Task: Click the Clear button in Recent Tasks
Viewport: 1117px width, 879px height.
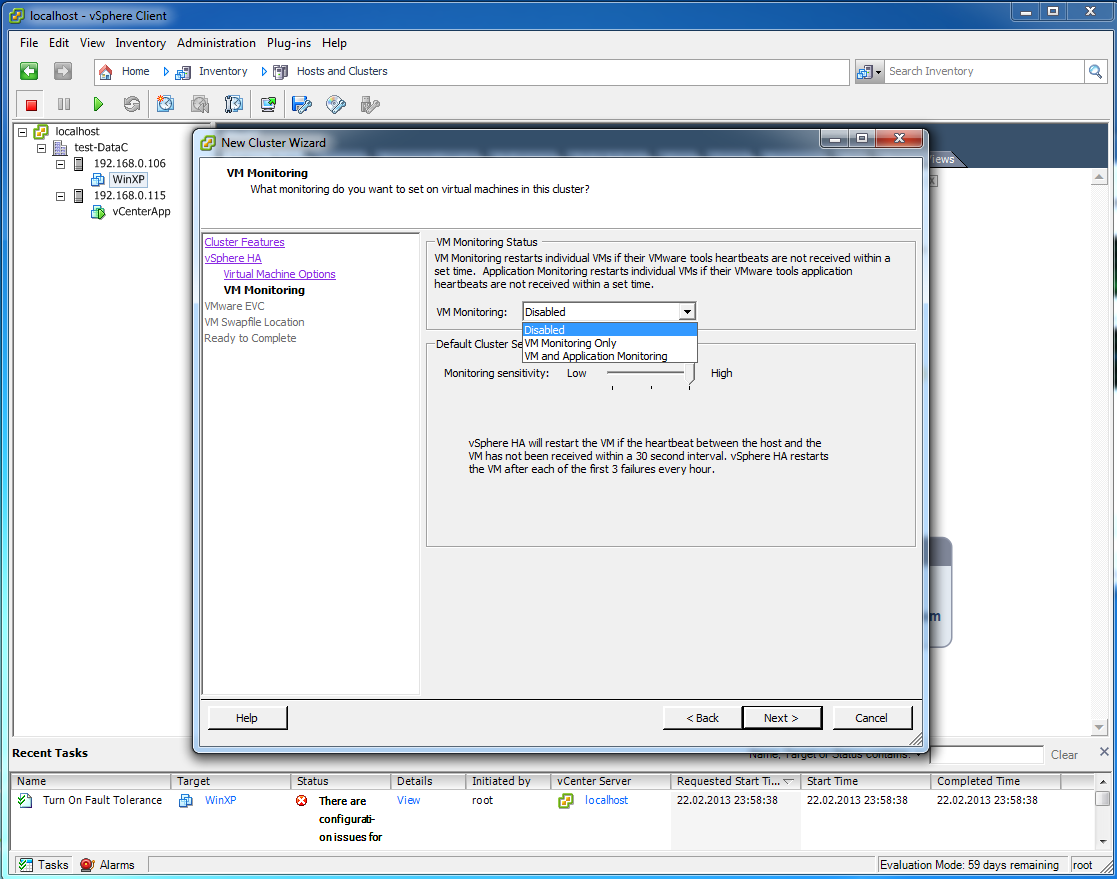Action: tap(1064, 755)
